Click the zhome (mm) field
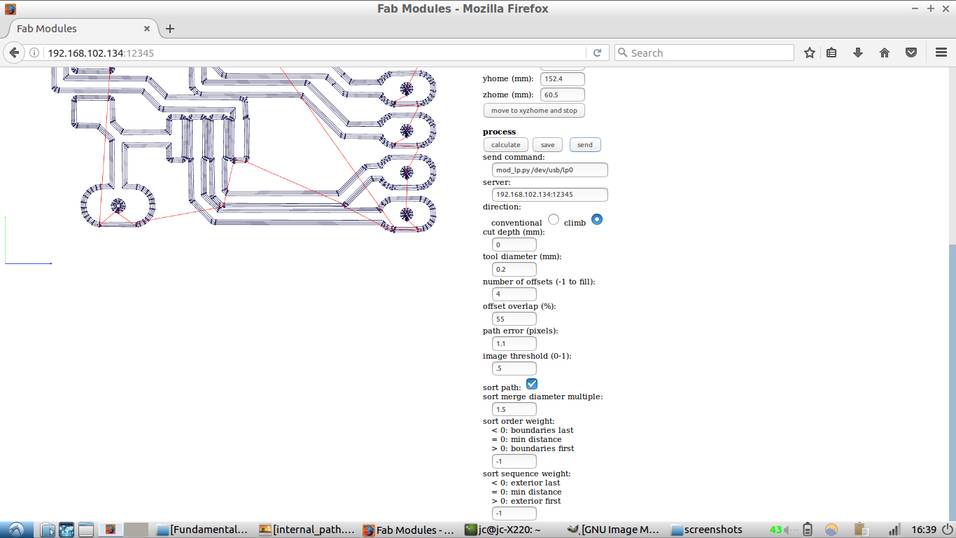 (562, 95)
